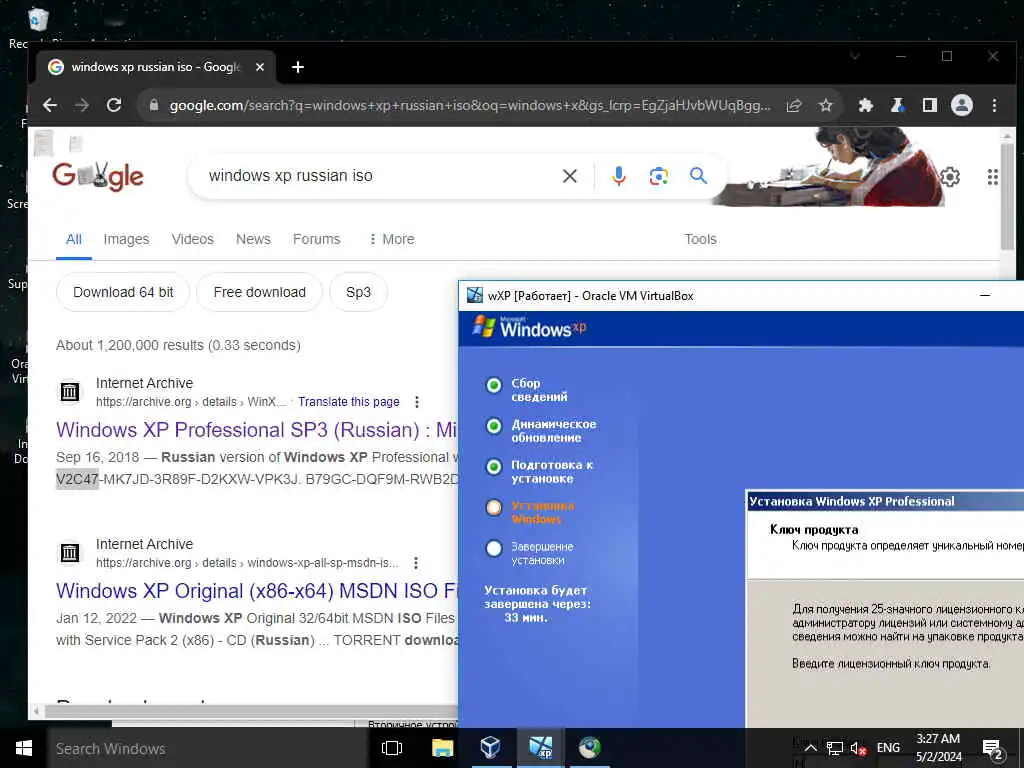Minimize the VirtualBox wXP window
This screenshot has width=1024, height=768.
tap(985, 296)
